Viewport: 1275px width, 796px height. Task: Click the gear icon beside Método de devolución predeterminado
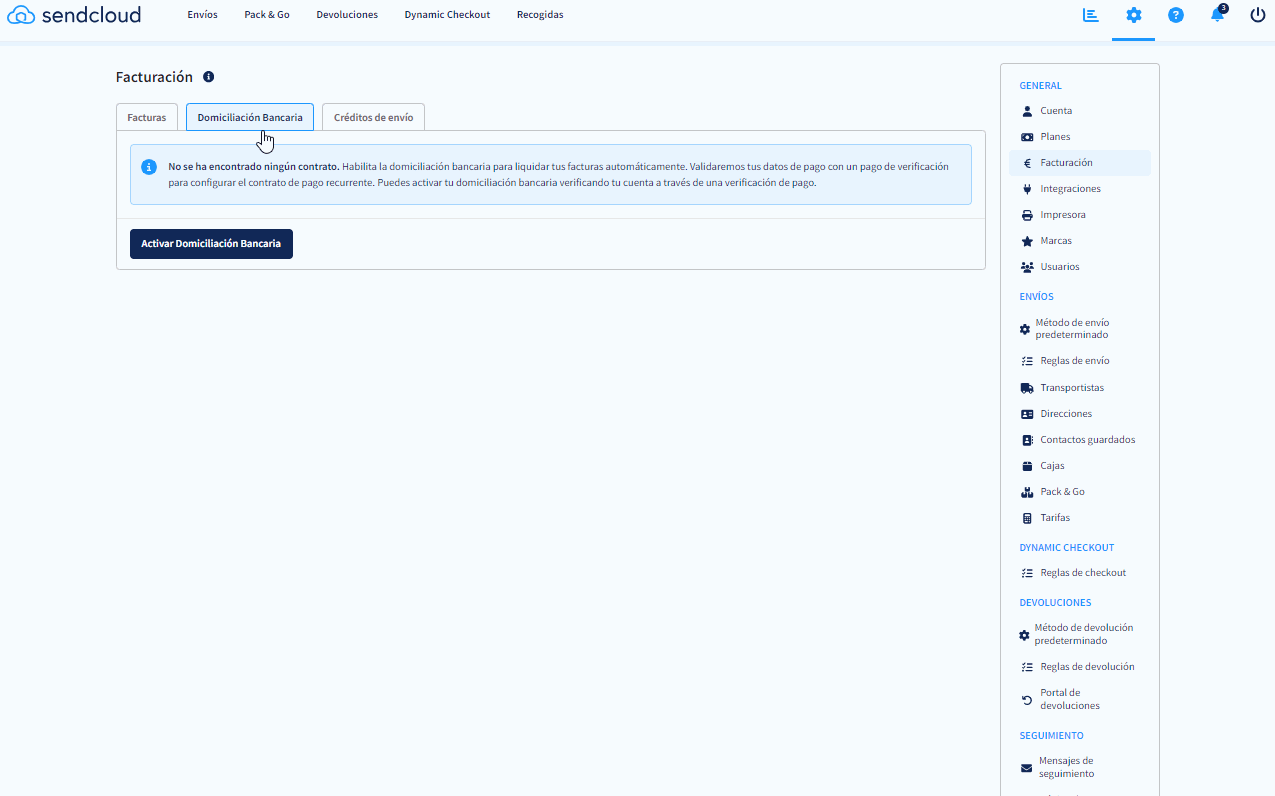[1024, 635]
